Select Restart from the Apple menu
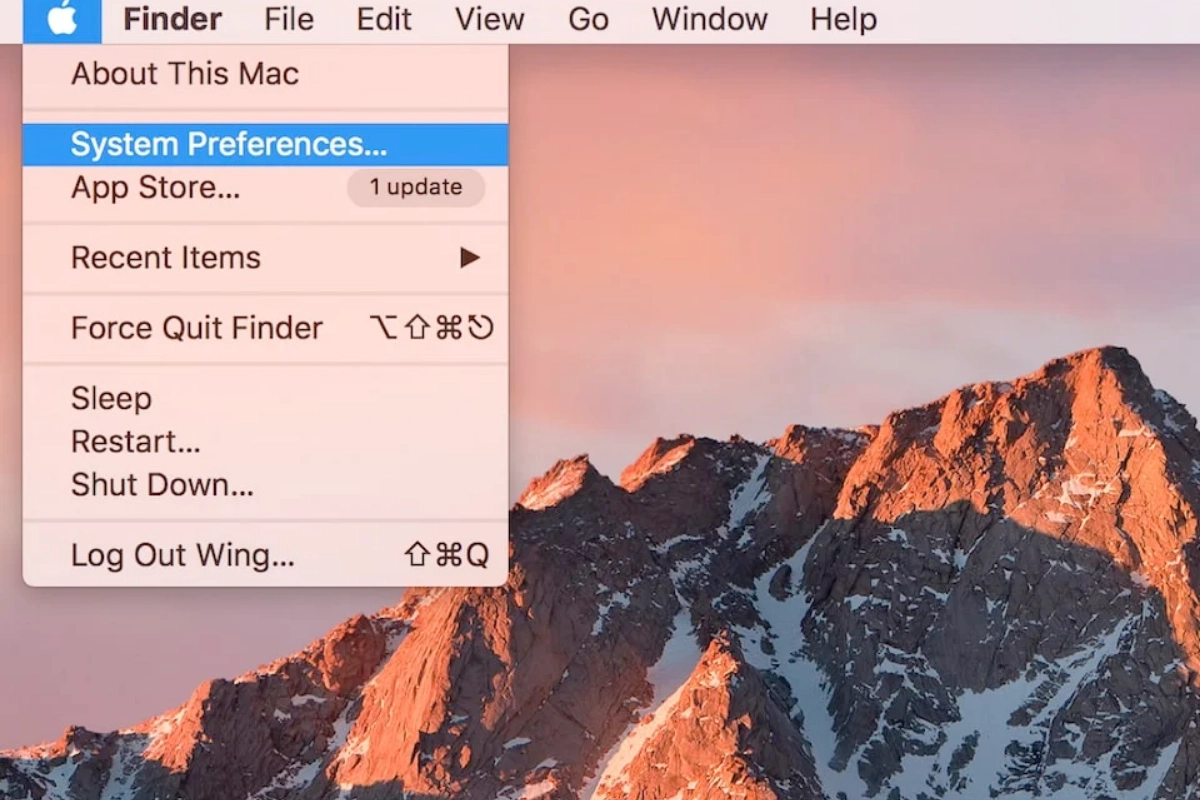The width and height of the screenshot is (1200, 800). (136, 441)
